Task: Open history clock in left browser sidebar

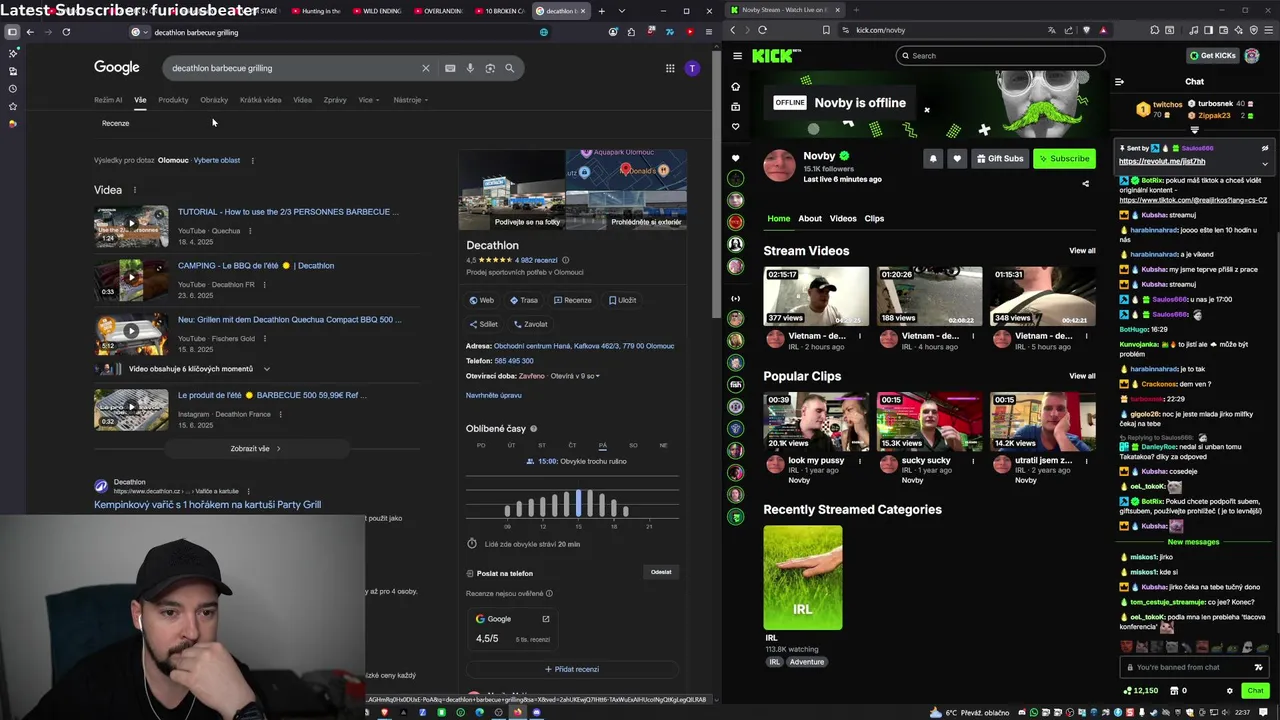Action: [12, 88]
